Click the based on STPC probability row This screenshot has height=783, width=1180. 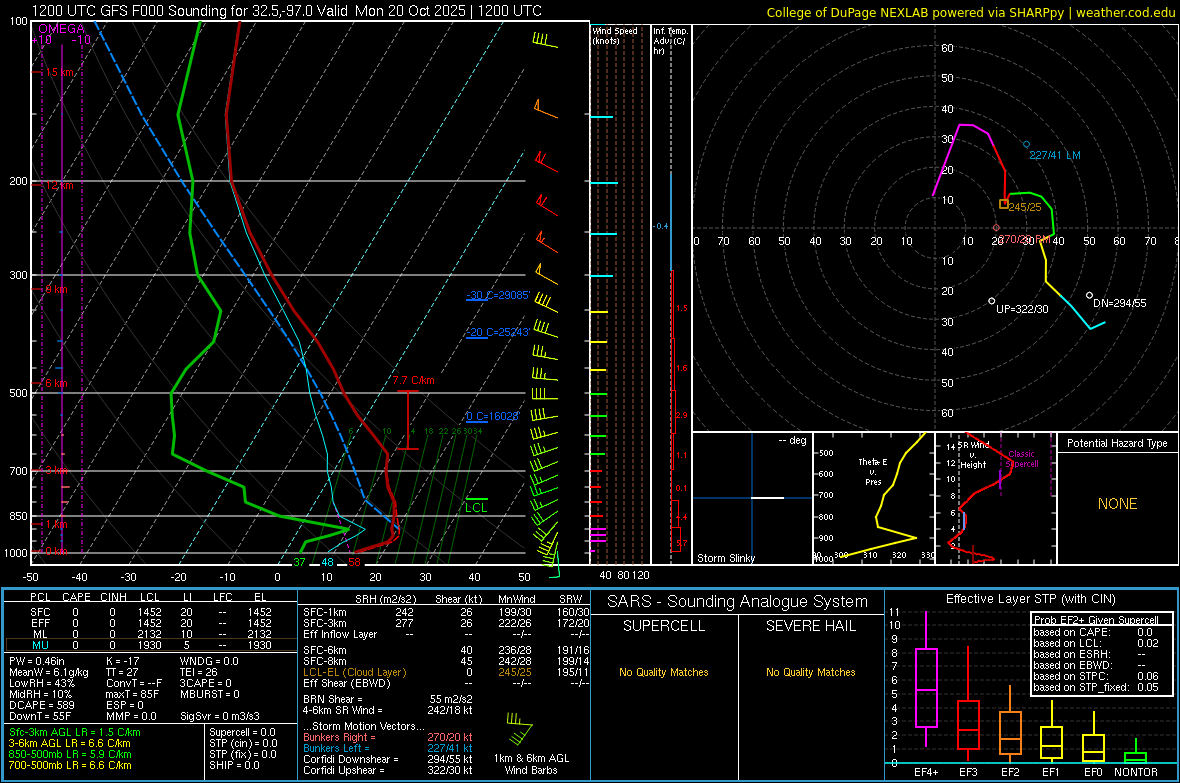1096,676
